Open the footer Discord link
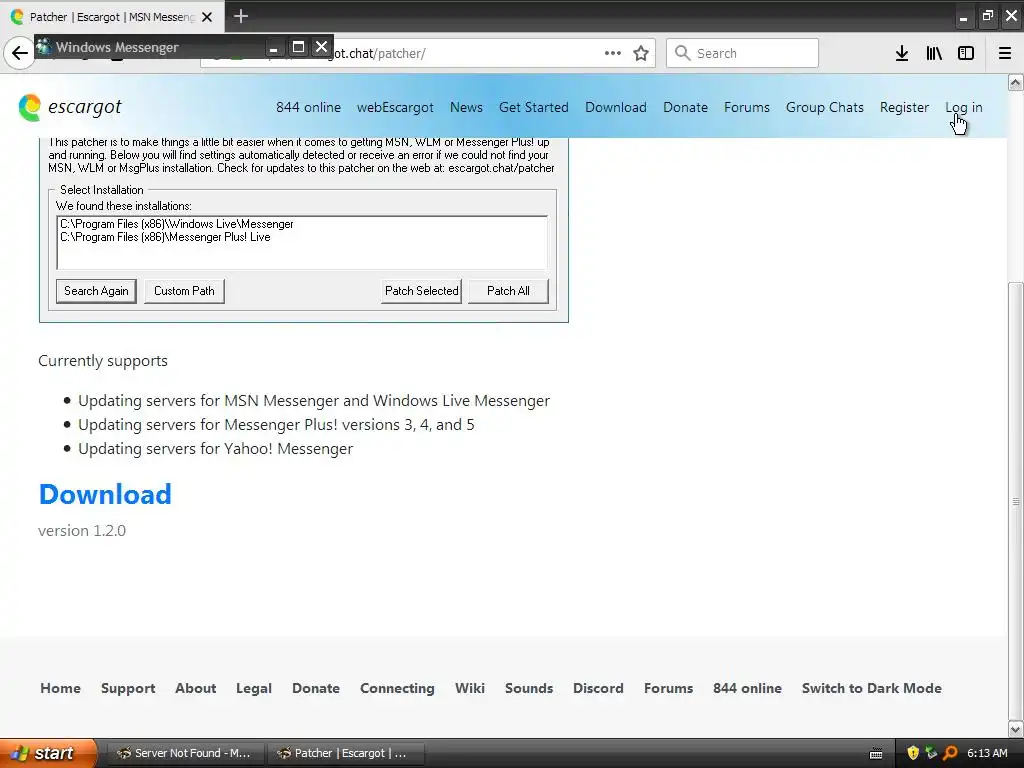Image resolution: width=1024 pixels, height=768 pixels. pos(598,688)
